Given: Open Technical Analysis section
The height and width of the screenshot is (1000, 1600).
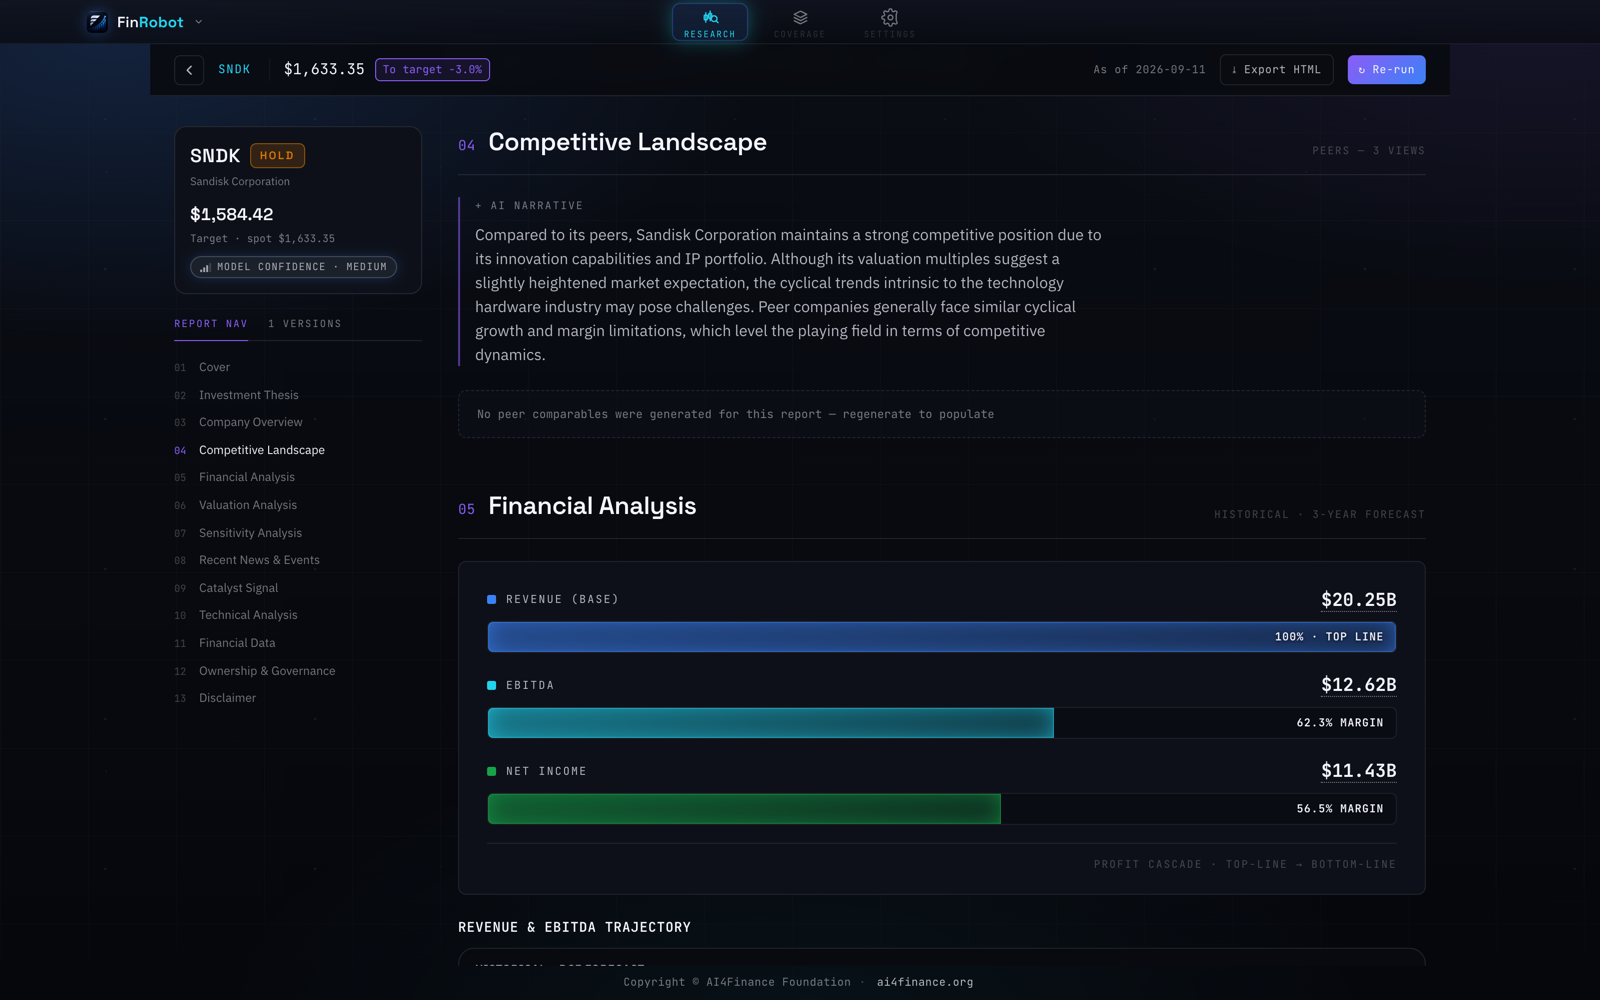Looking at the screenshot, I should click(248, 615).
